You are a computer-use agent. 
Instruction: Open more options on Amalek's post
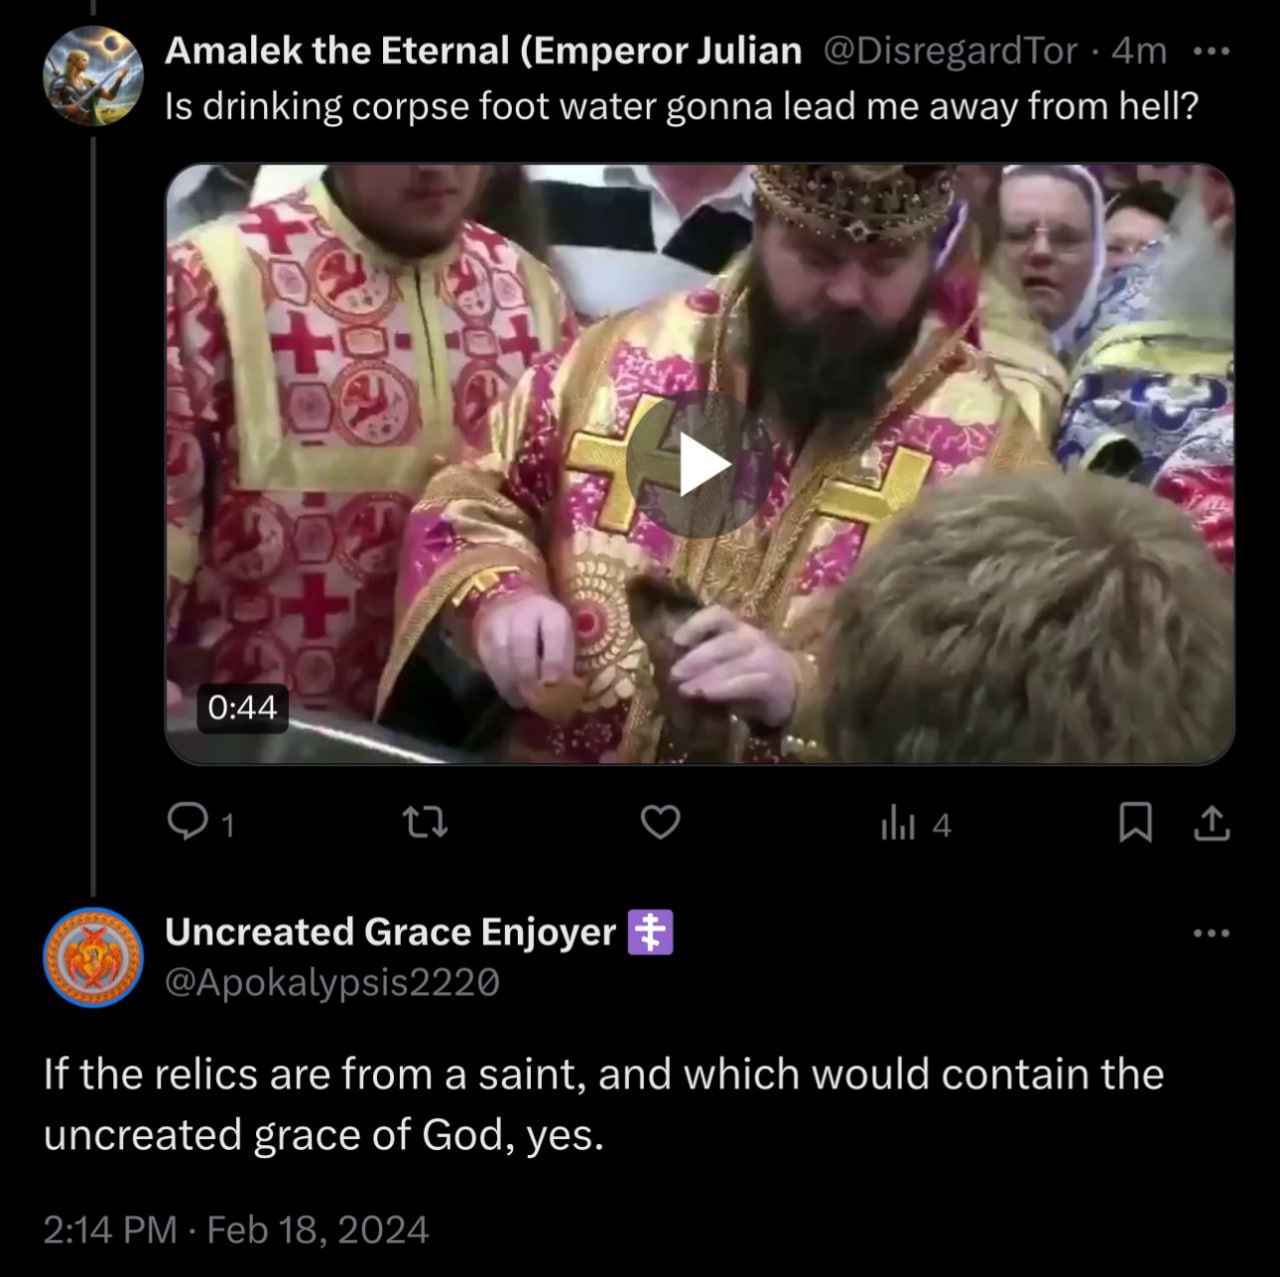pos(1211,50)
